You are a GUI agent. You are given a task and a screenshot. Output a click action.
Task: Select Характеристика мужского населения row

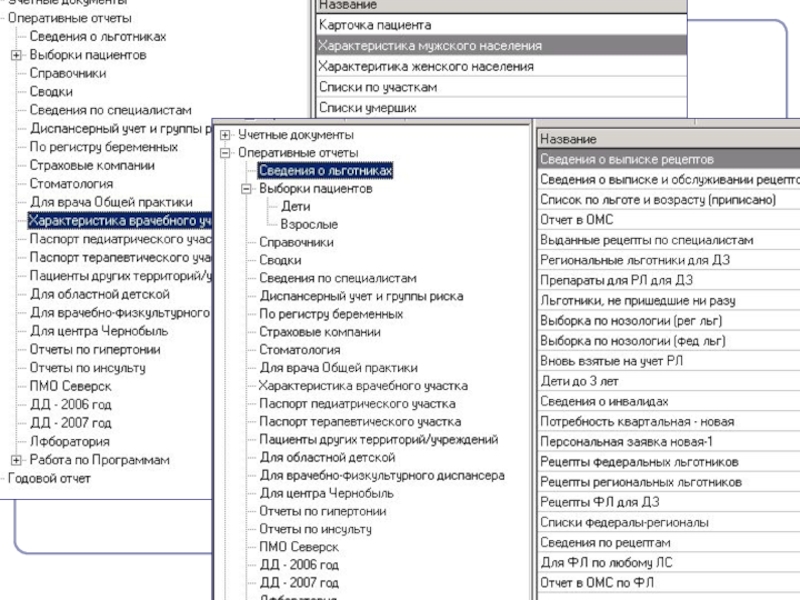(501, 45)
